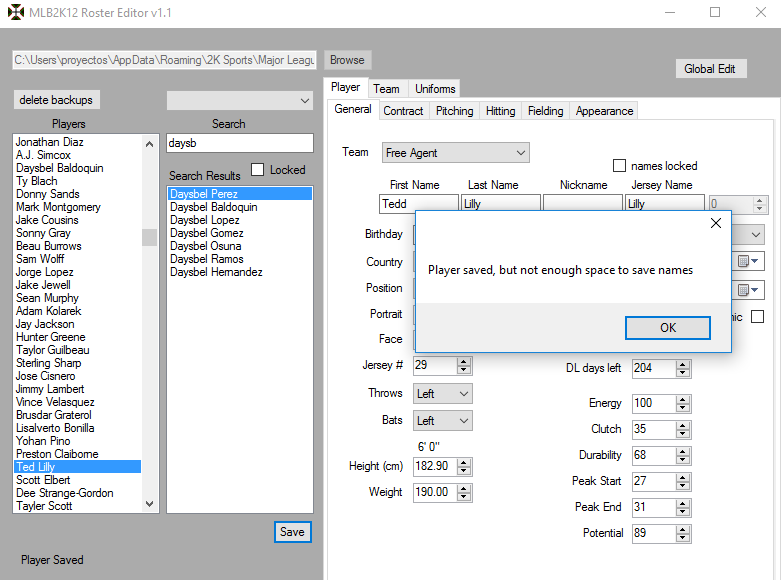Decrease the Weight value
Screen dimensions: 781x580
tap(464, 497)
